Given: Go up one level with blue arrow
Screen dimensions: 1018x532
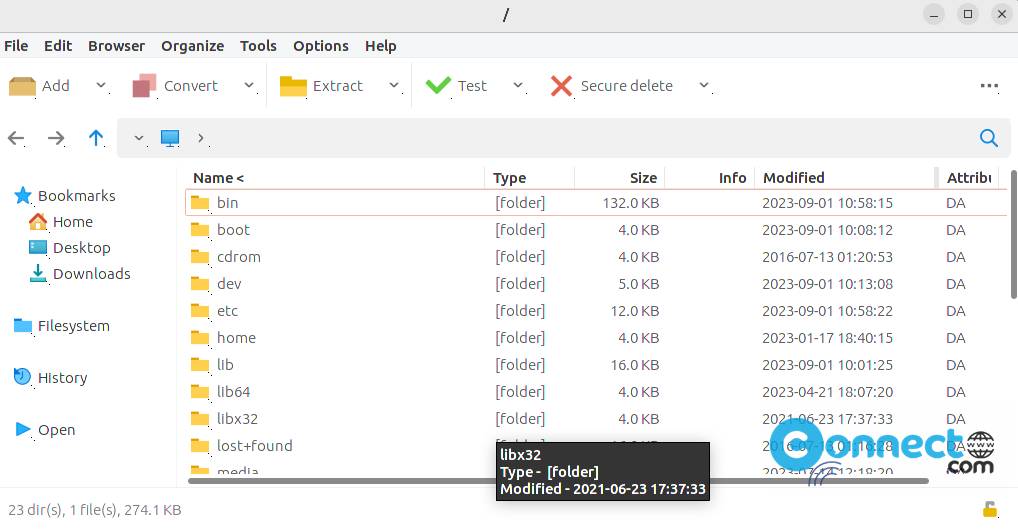Looking at the screenshot, I should 96,138.
